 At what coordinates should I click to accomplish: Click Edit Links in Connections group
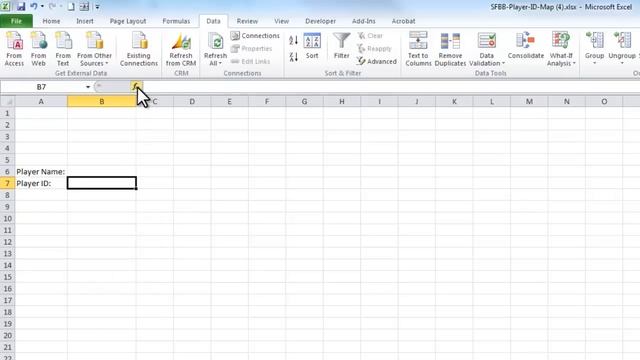point(250,61)
